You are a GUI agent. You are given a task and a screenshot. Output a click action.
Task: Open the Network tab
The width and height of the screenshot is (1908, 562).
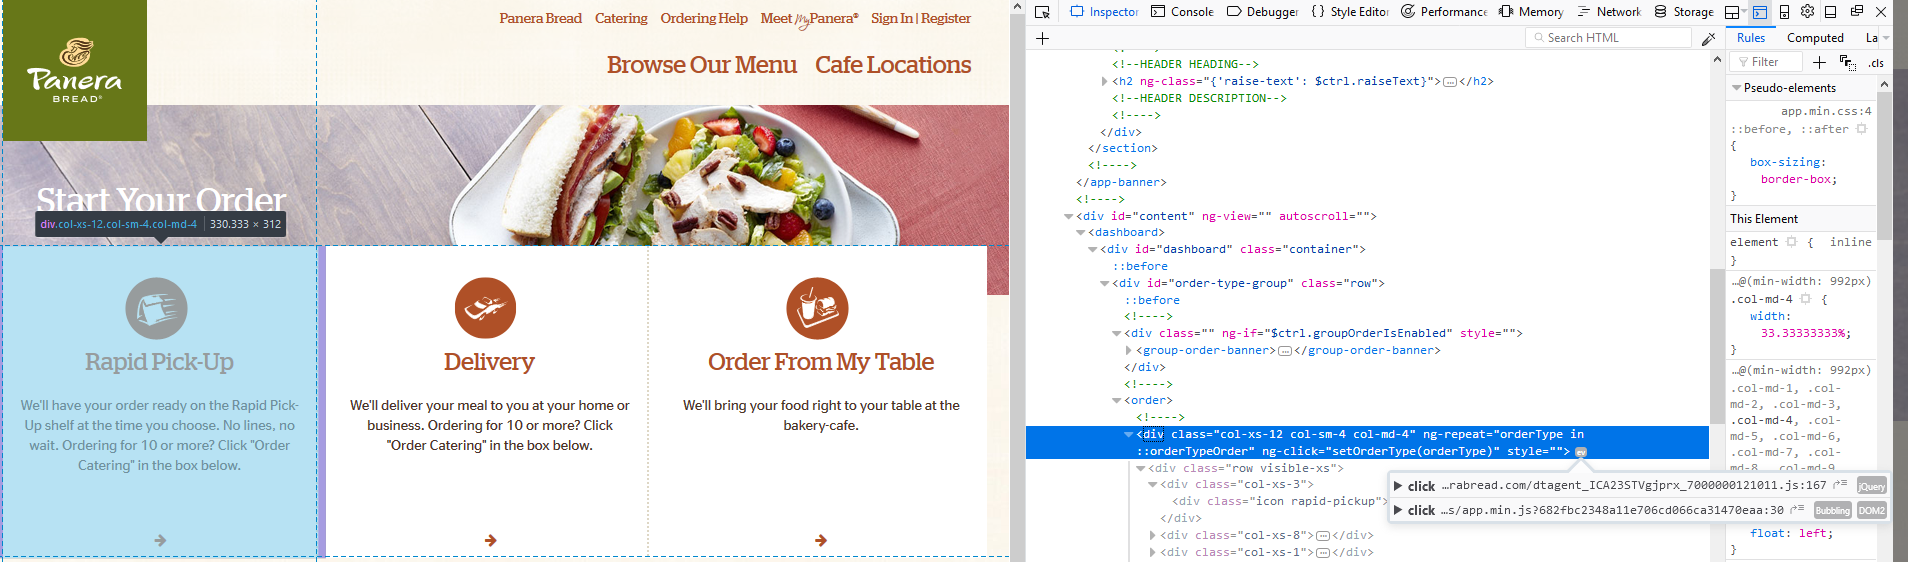1609,12
